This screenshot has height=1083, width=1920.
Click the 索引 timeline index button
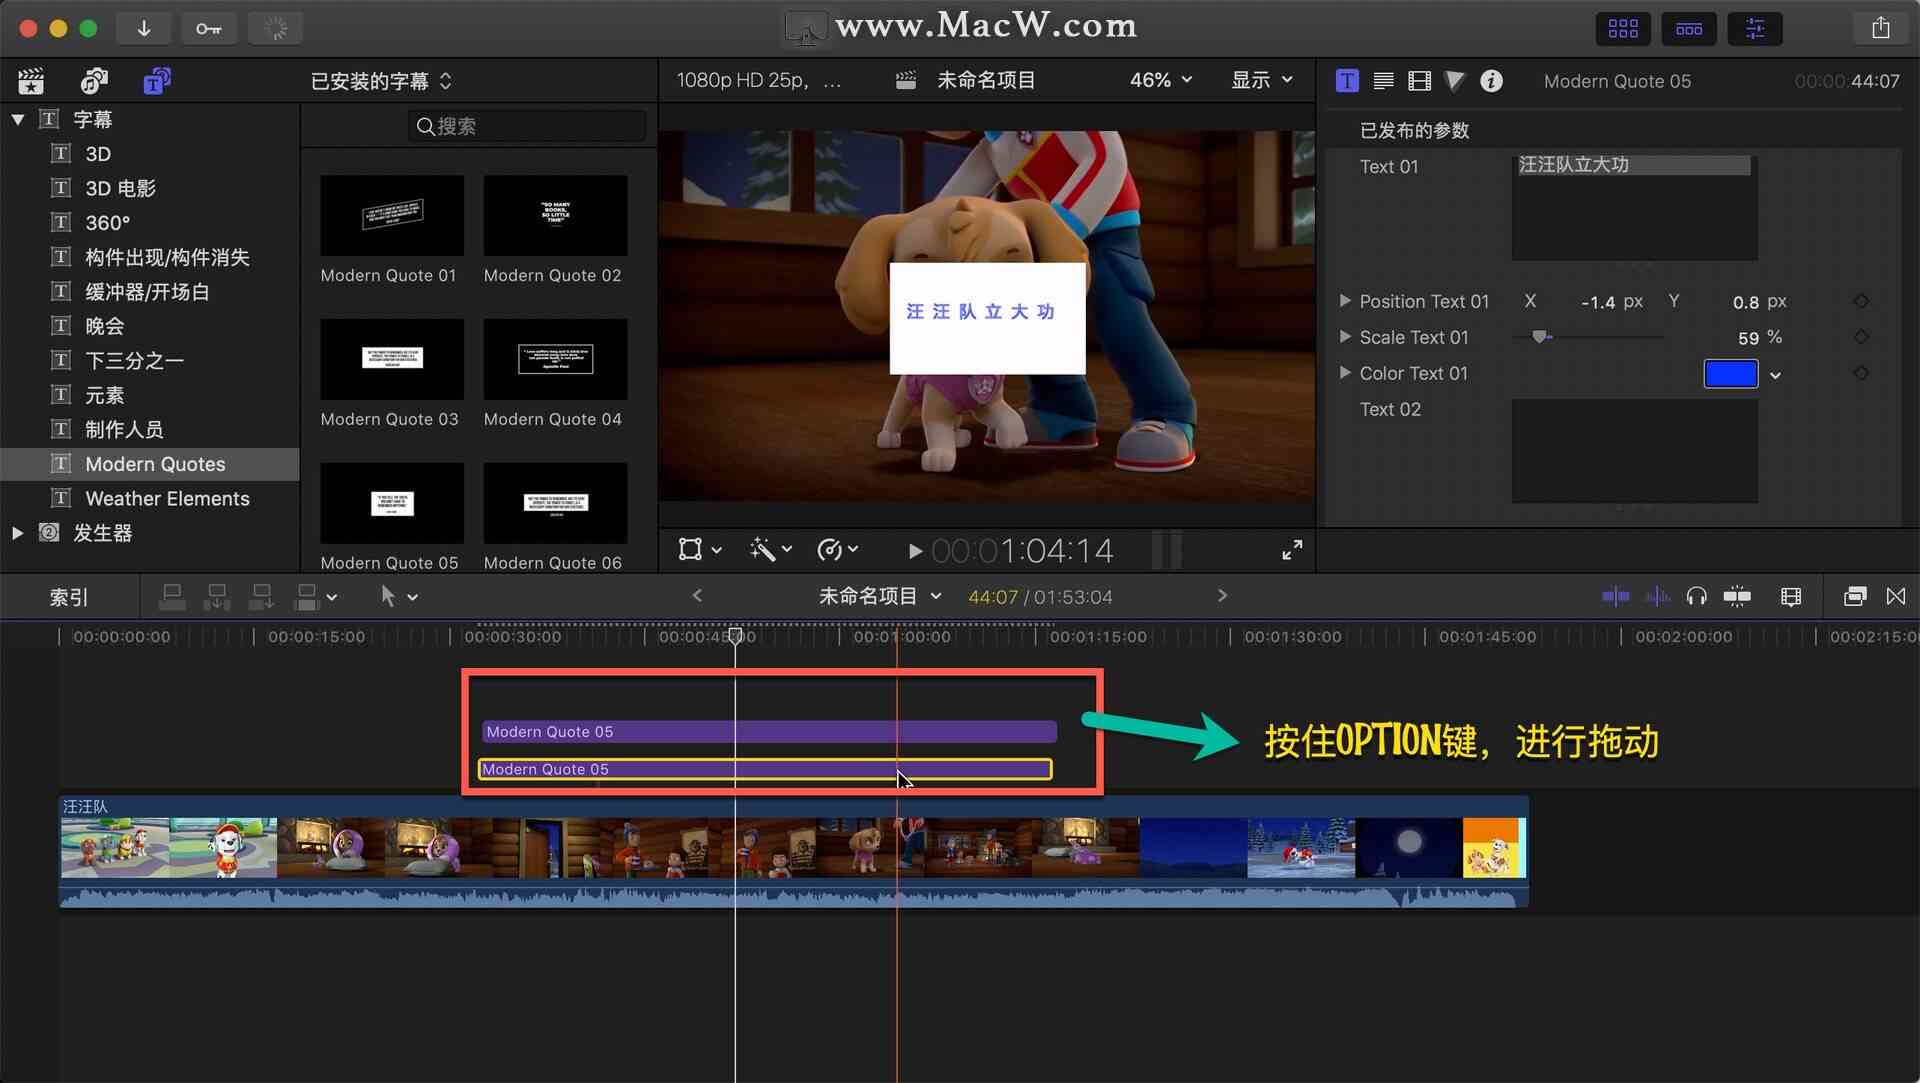pyautogui.click(x=69, y=597)
